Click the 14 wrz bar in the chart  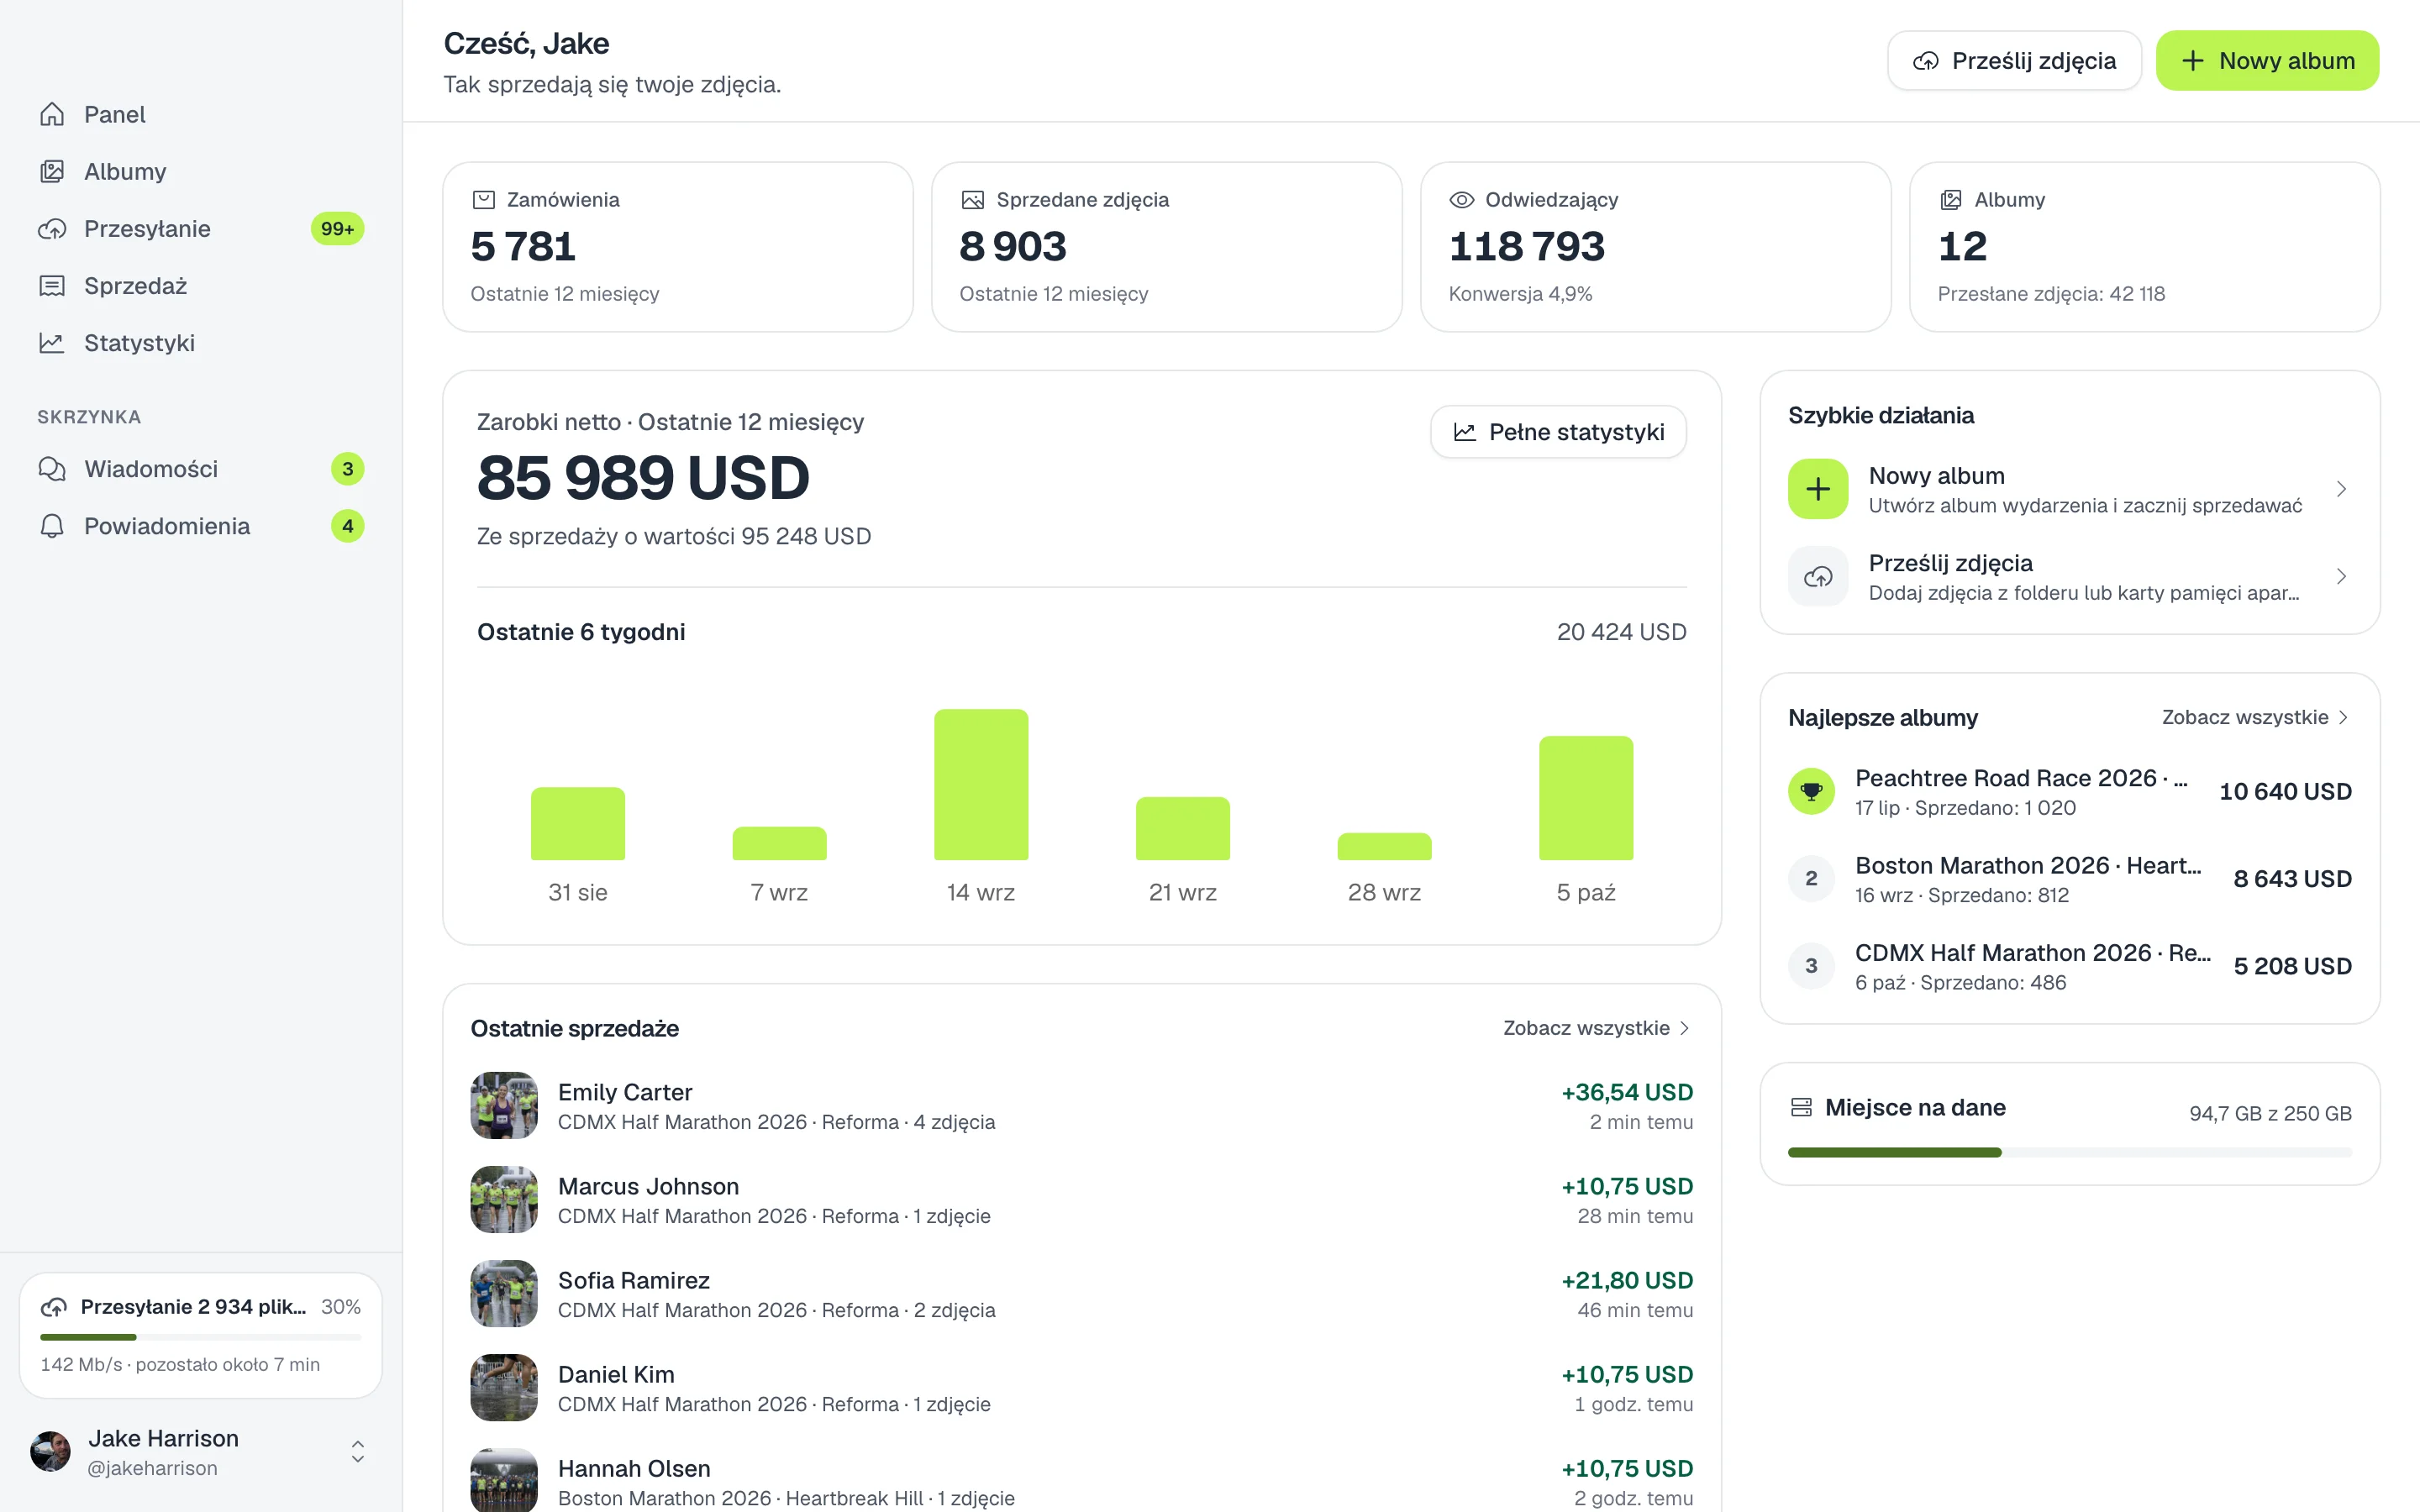[980, 785]
